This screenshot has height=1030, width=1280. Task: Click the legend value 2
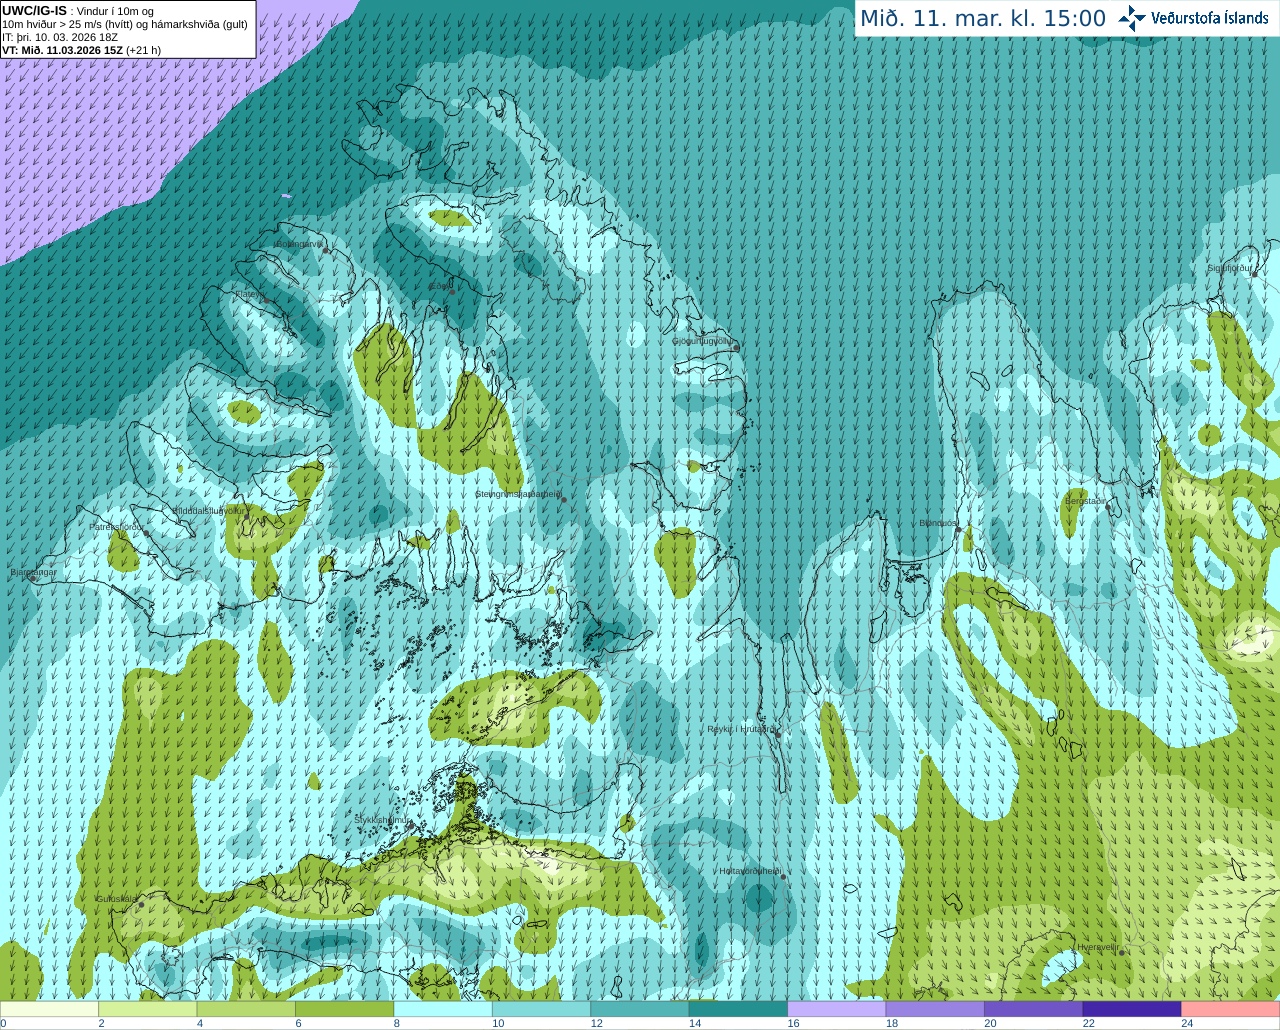click(101, 1023)
